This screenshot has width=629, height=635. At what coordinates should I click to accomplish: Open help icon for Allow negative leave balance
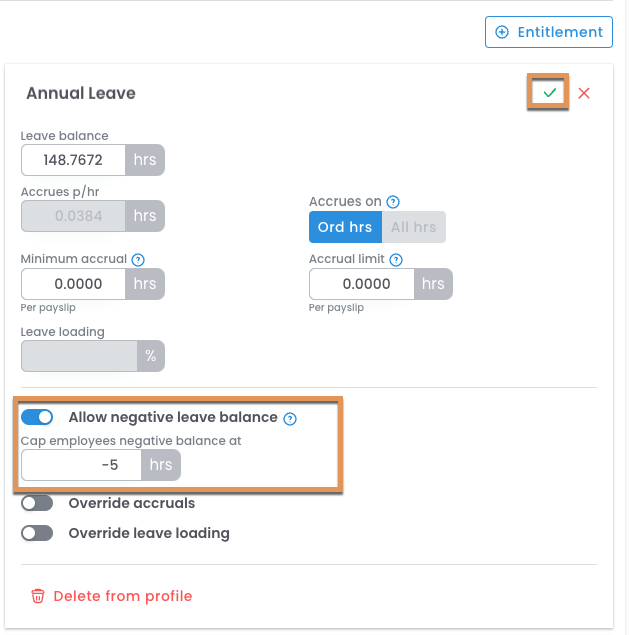[x=290, y=418]
